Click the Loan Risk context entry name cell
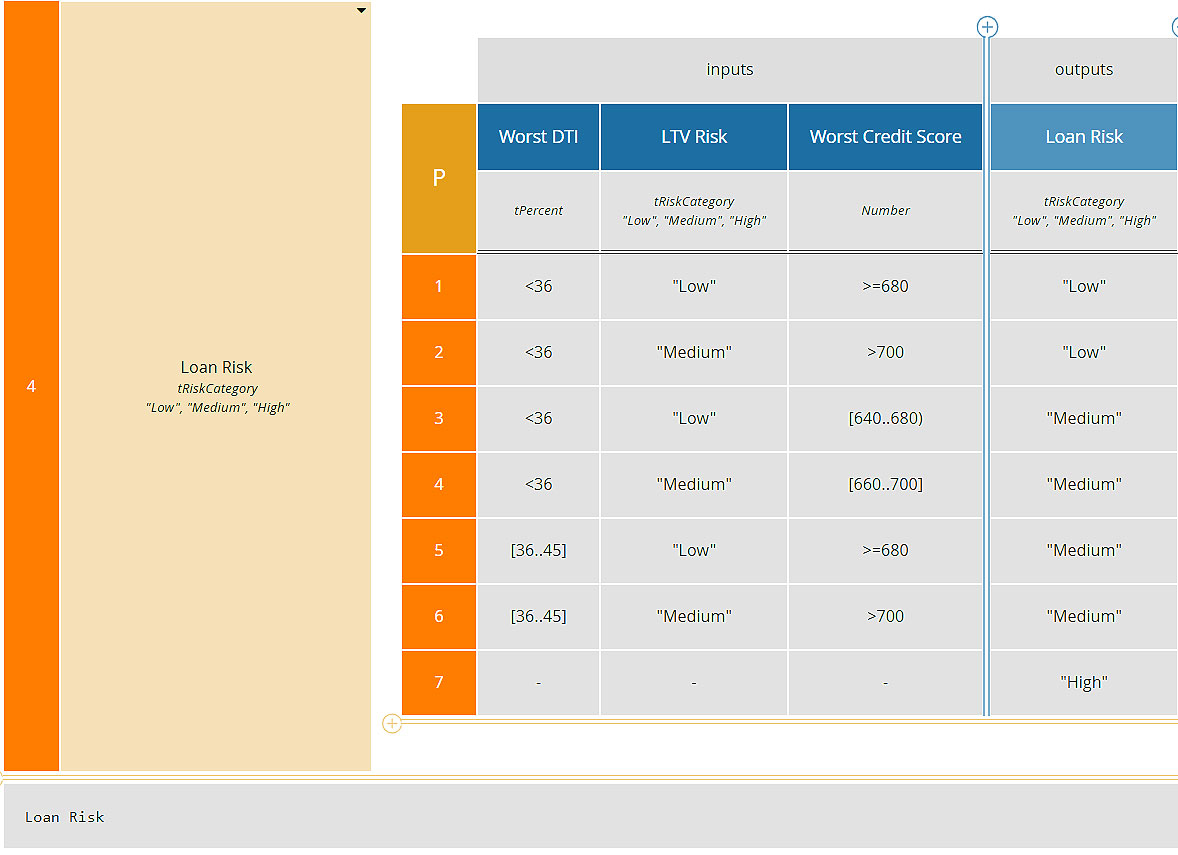Screen dimensions: 1178x855 coord(216,386)
